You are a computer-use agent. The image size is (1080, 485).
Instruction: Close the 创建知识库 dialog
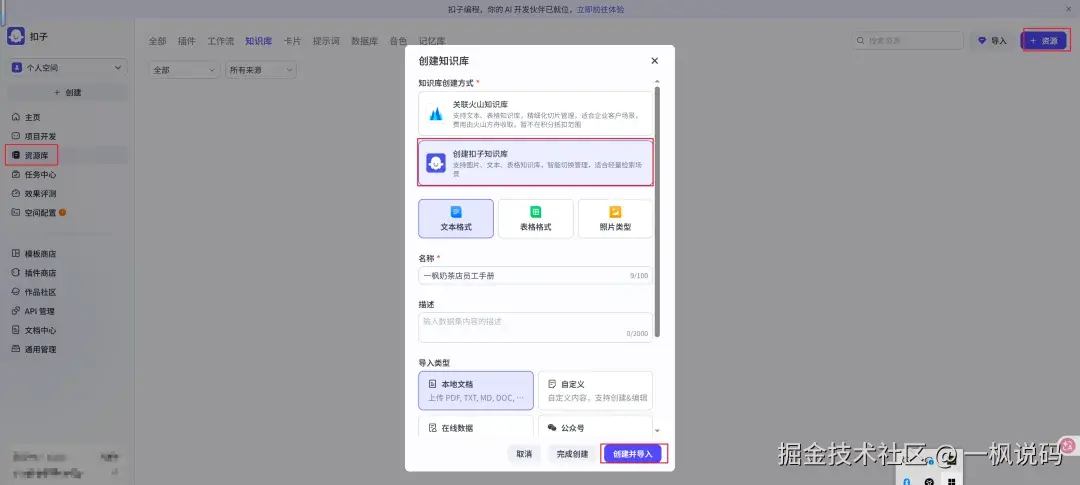(654, 61)
